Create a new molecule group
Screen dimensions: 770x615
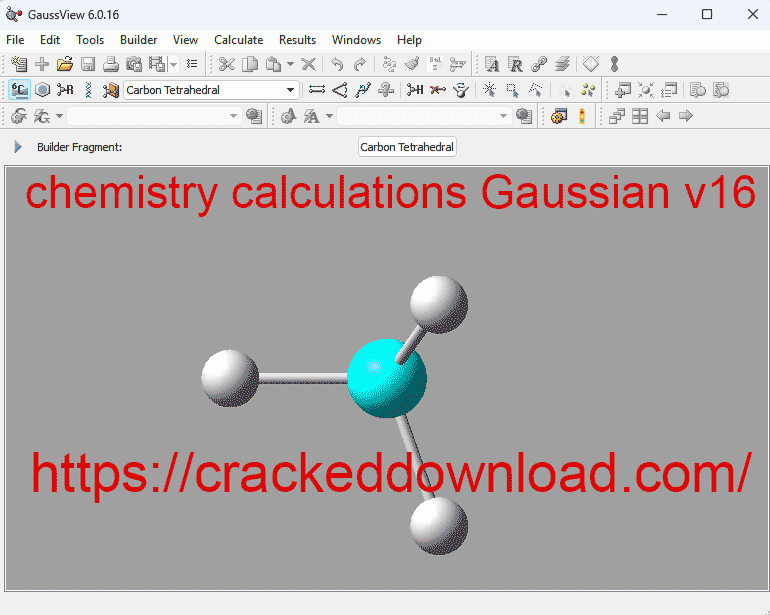(x=19, y=64)
